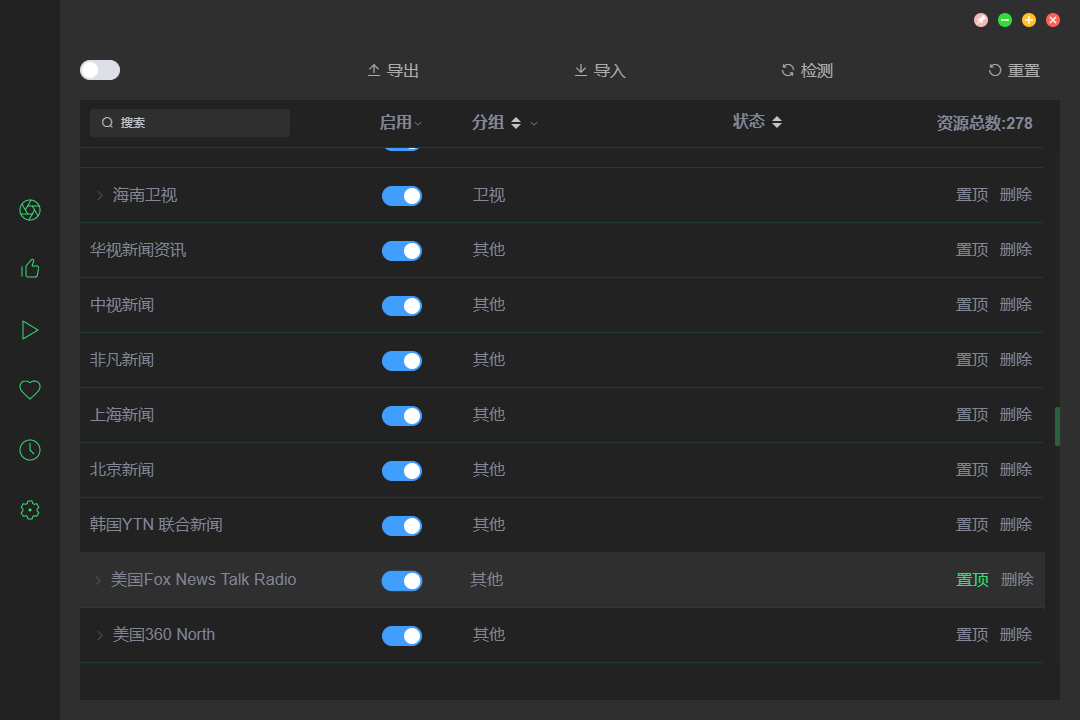Image resolution: width=1080 pixels, height=720 pixels.
Task: Toggle the switch at the top left
Action: point(99,70)
